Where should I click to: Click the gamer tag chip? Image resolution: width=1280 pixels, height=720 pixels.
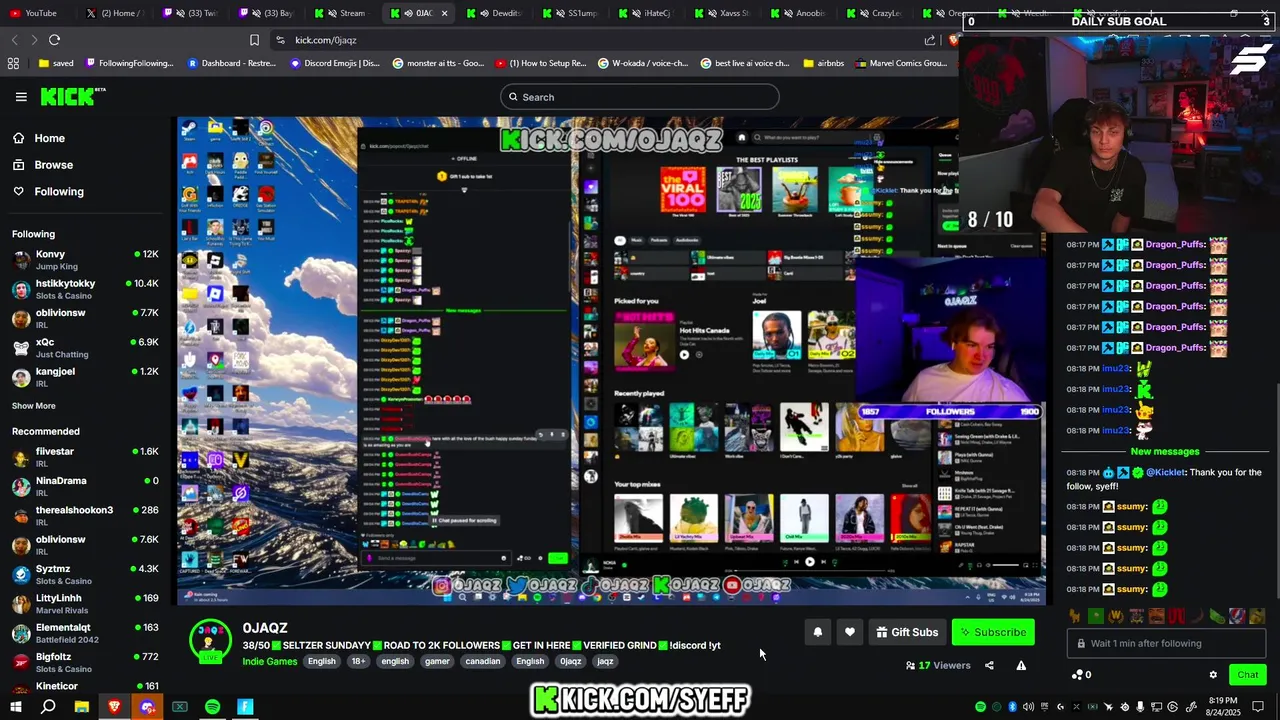tap(437, 661)
